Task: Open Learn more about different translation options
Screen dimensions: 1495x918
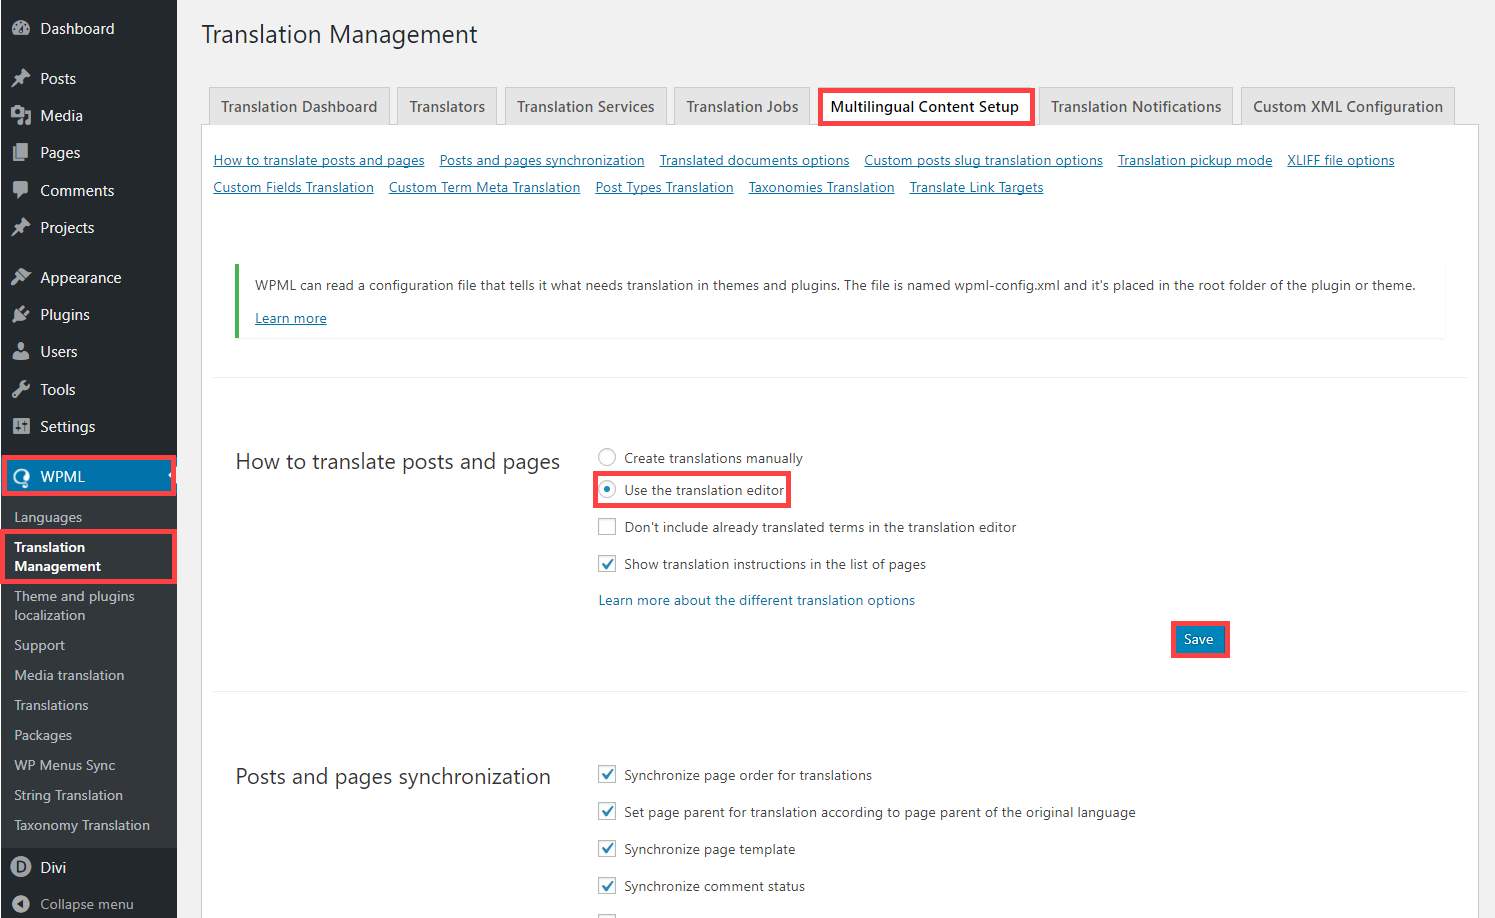Action: click(x=757, y=600)
